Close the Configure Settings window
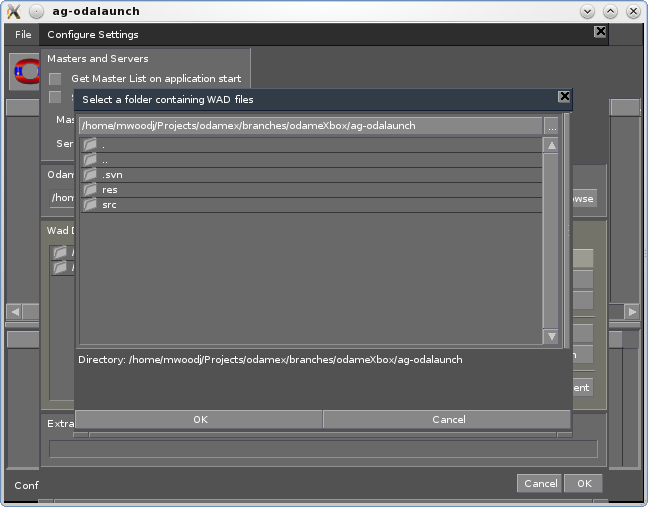The height and width of the screenshot is (507, 648). [600, 32]
